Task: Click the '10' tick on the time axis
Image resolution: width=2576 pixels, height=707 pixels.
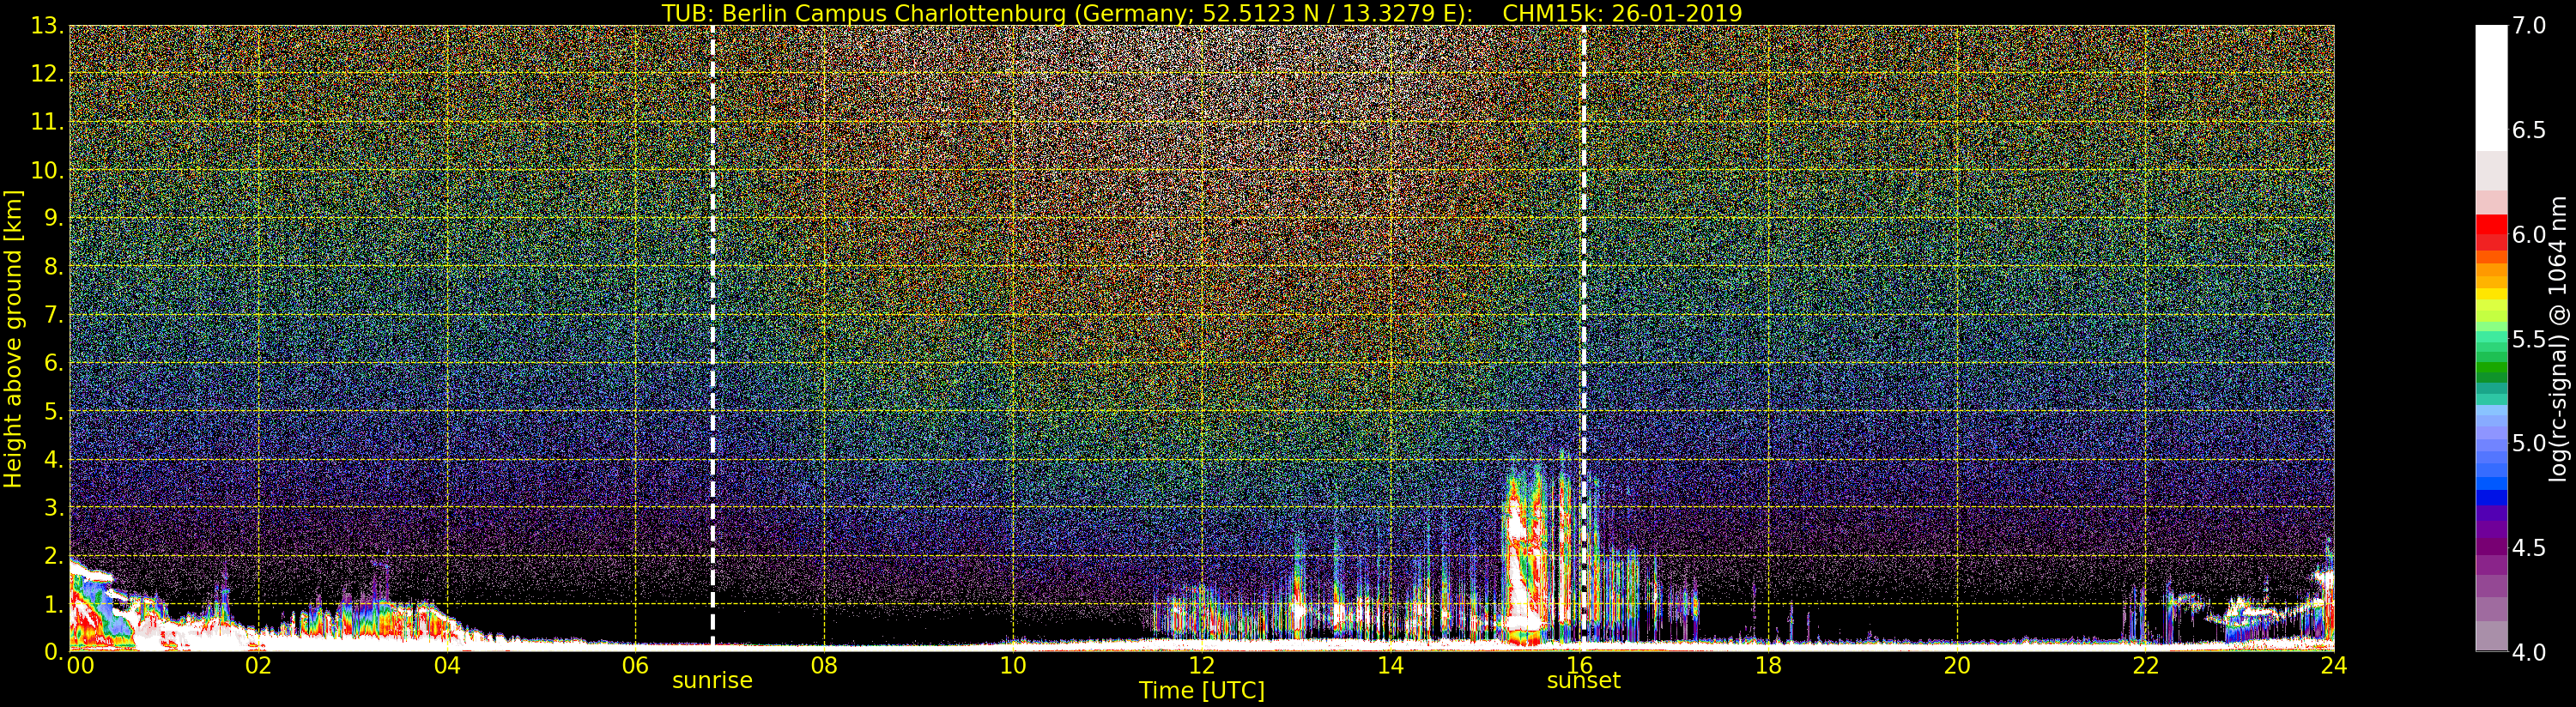Action: point(1013,666)
